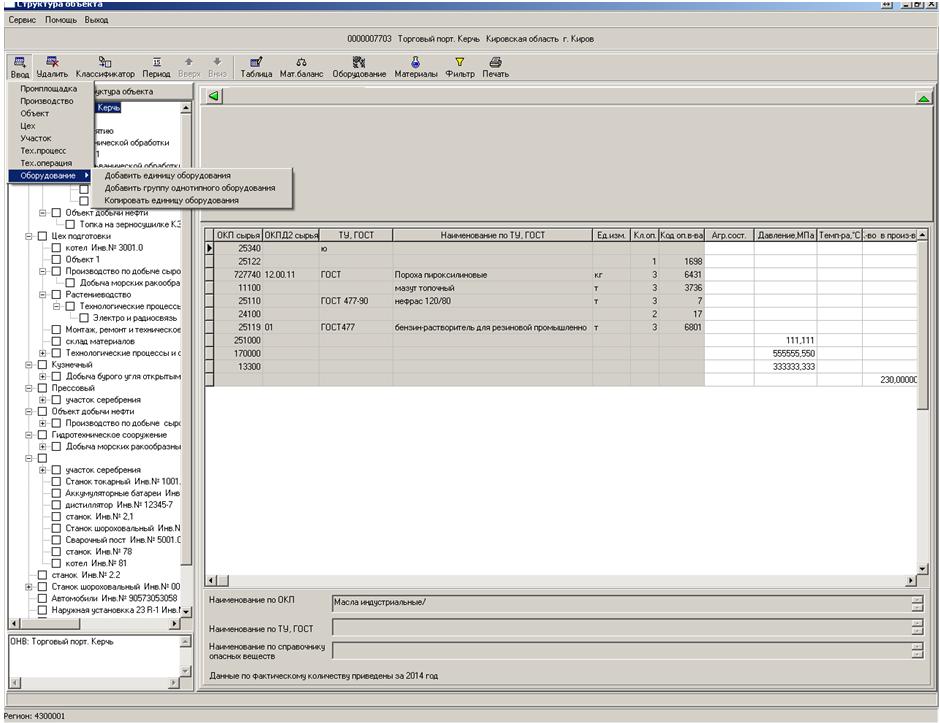940x723 pixels.
Task: Open the Сервис menu
Action: tap(22, 20)
